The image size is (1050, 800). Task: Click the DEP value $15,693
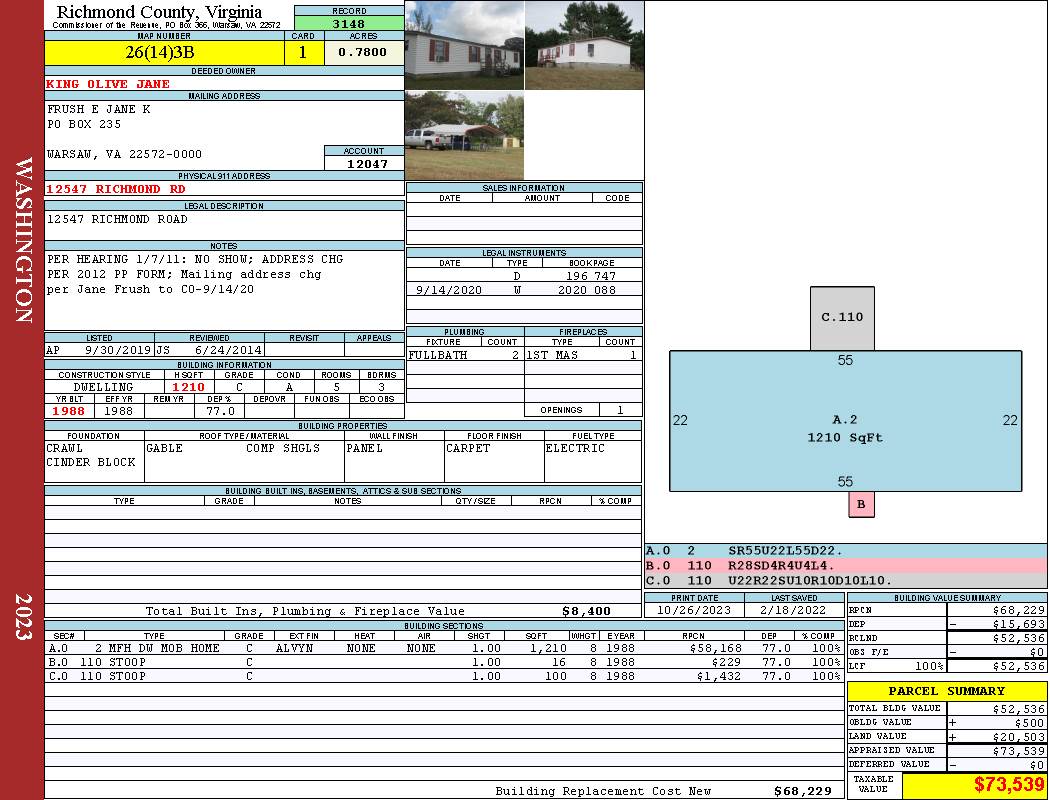(1019, 624)
